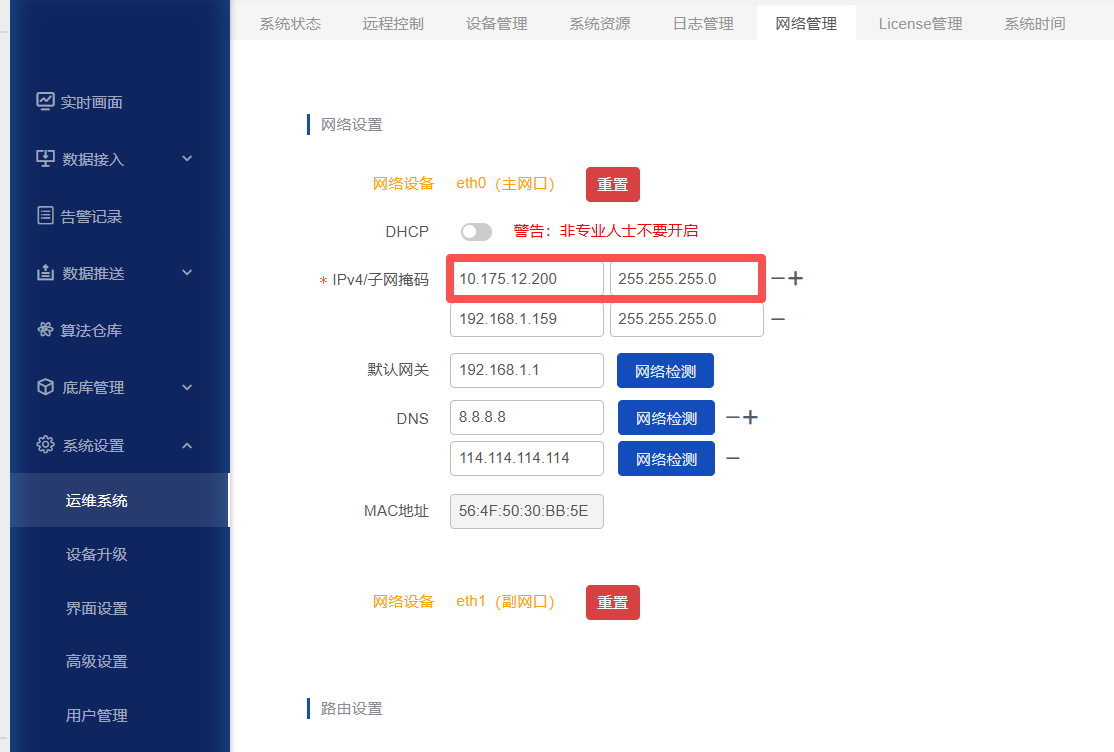Remove the 192.168.1.159 IP row
Image resolution: width=1114 pixels, height=752 pixels.
tap(777, 319)
